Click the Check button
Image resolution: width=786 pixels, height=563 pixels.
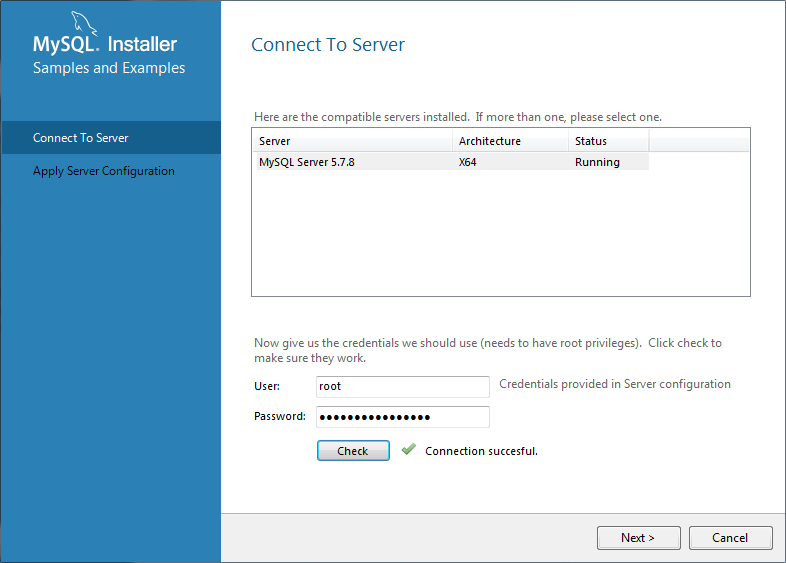[x=353, y=450]
